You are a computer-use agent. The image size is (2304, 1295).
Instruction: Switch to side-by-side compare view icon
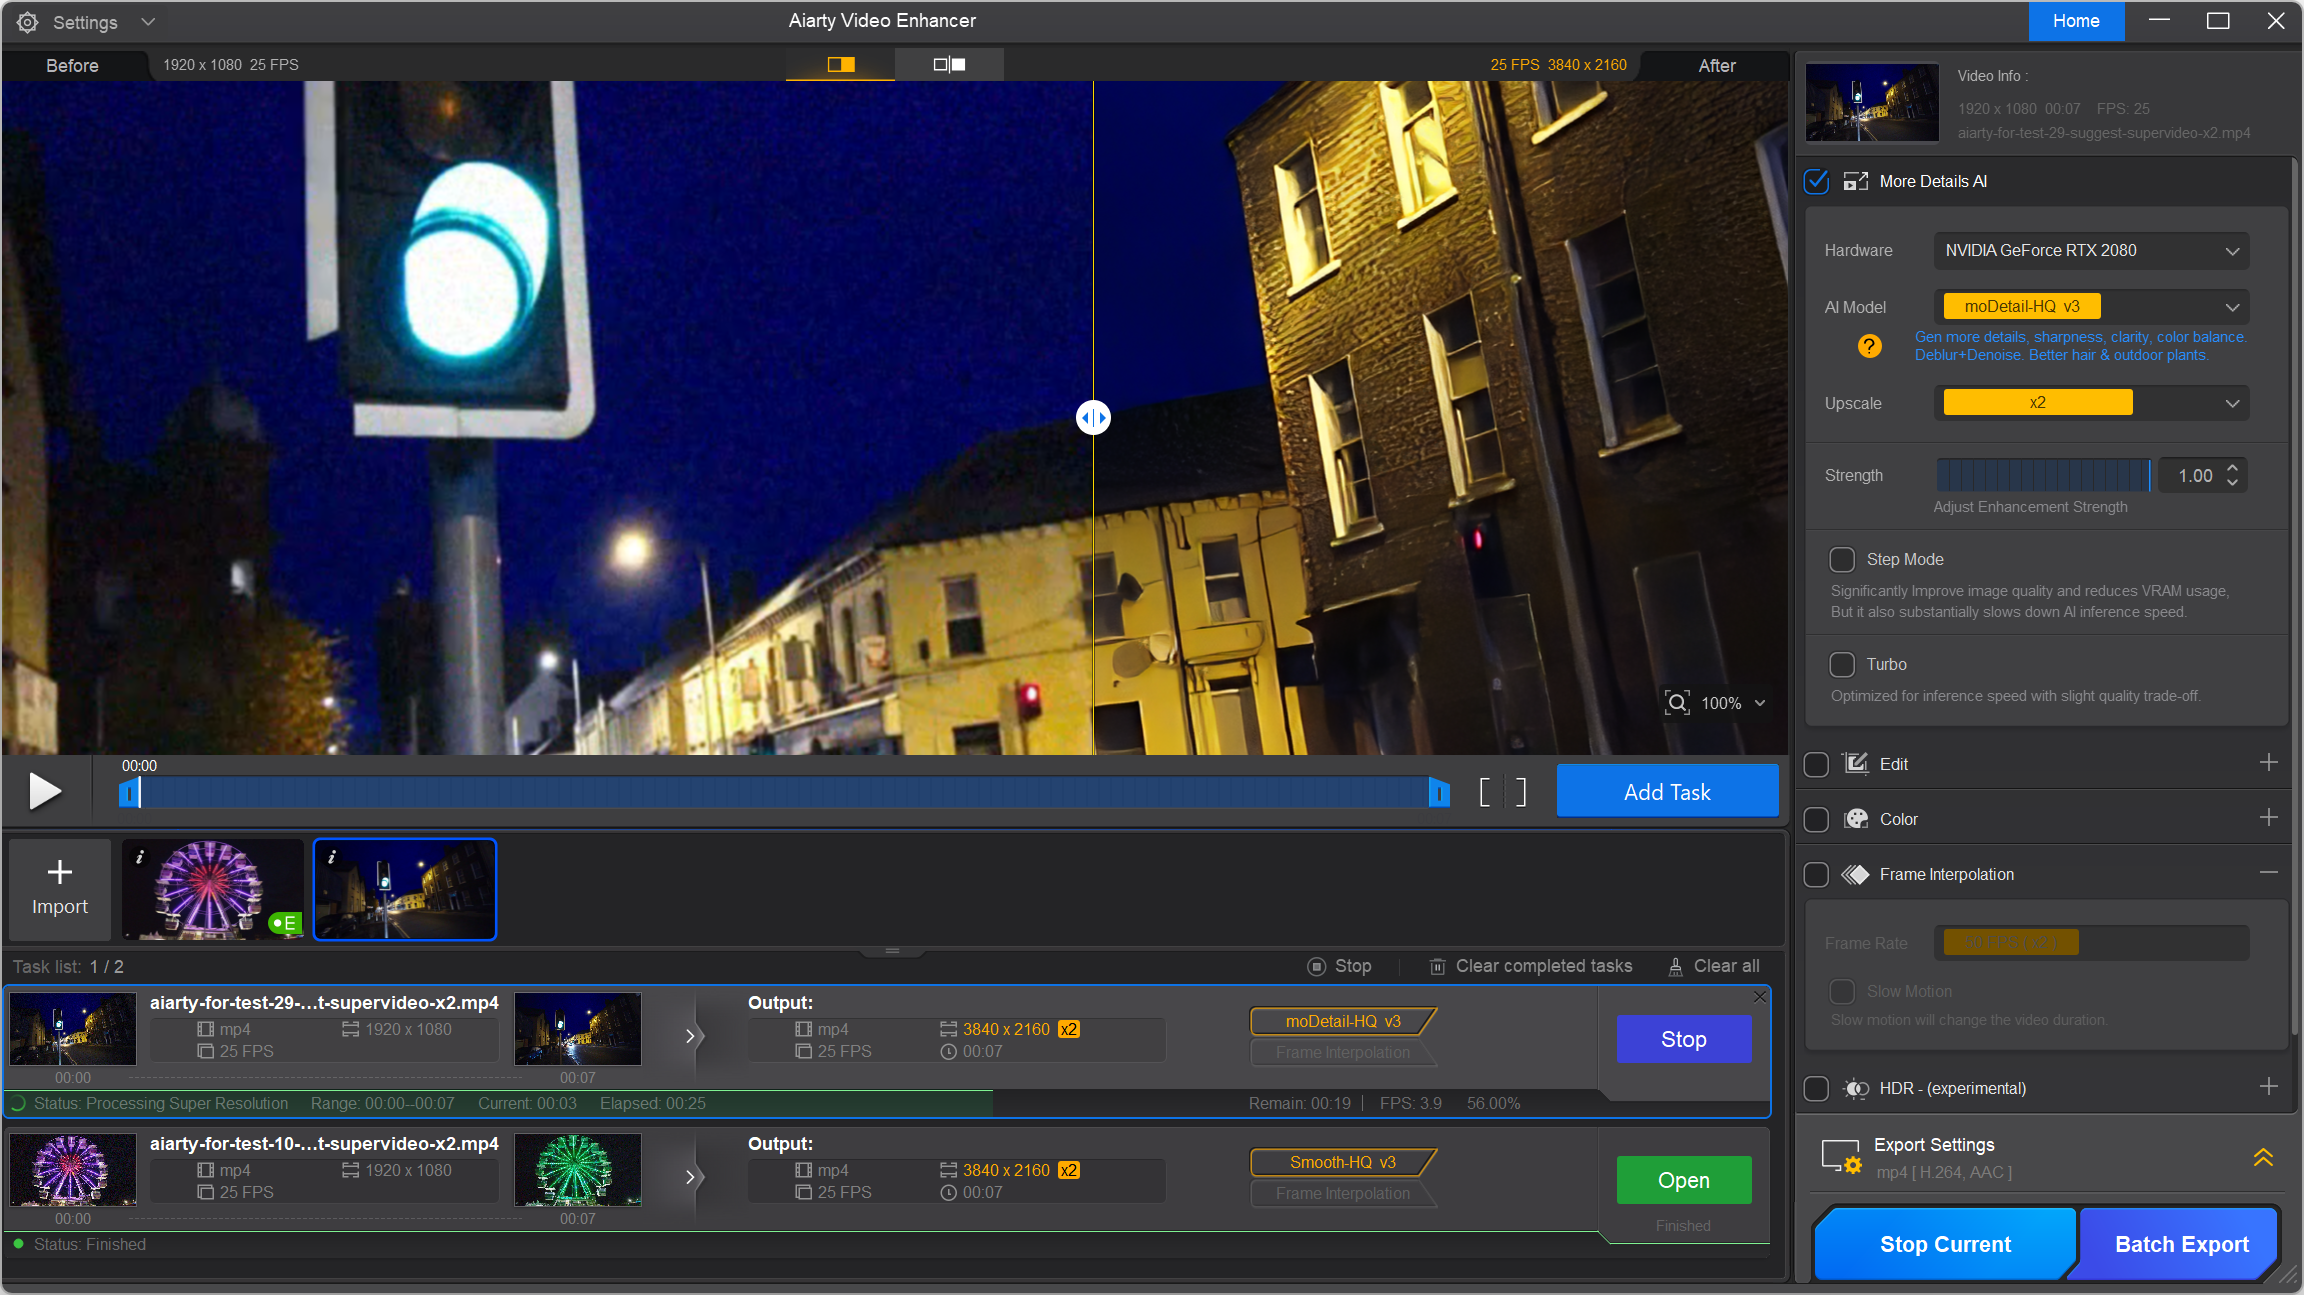tap(949, 65)
